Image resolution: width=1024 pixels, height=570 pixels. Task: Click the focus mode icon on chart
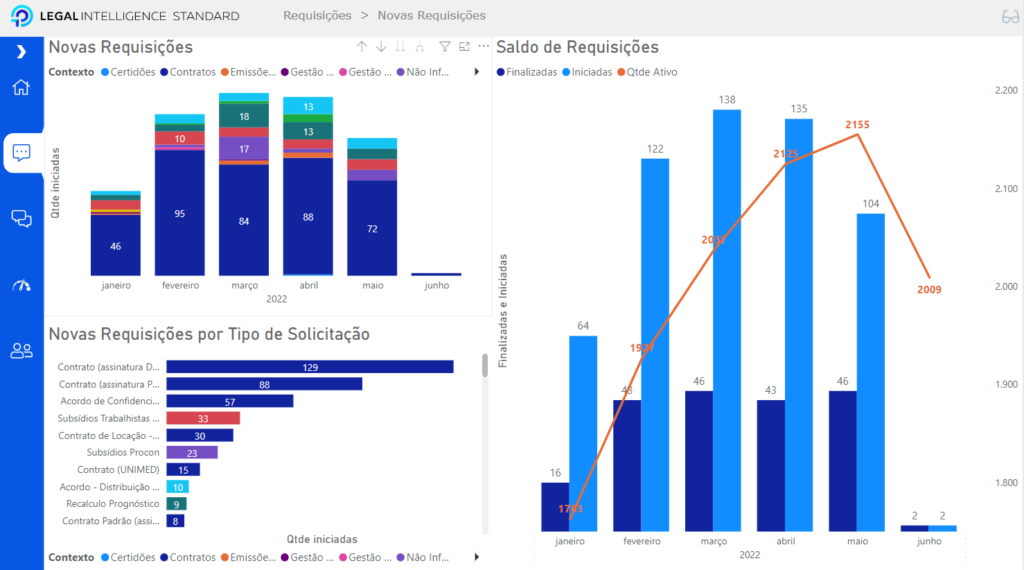click(464, 47)
